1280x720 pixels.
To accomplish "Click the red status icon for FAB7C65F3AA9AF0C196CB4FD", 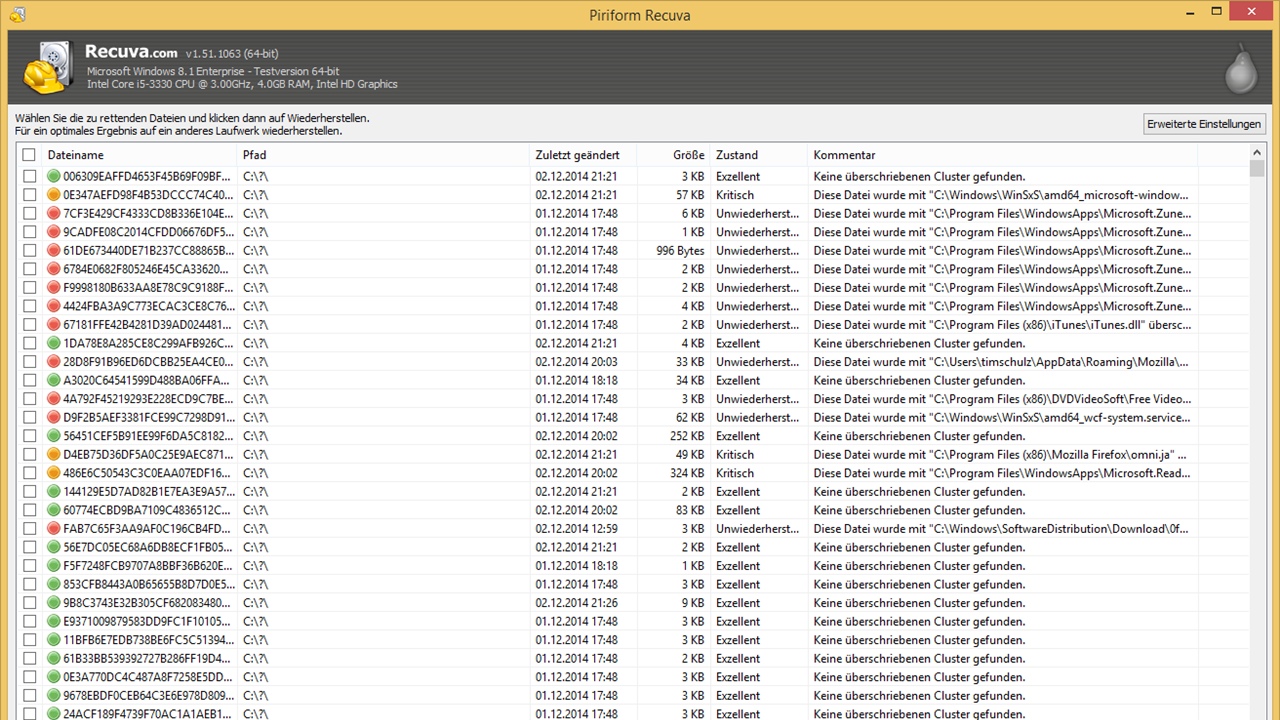I will click(x=54, y=529).
